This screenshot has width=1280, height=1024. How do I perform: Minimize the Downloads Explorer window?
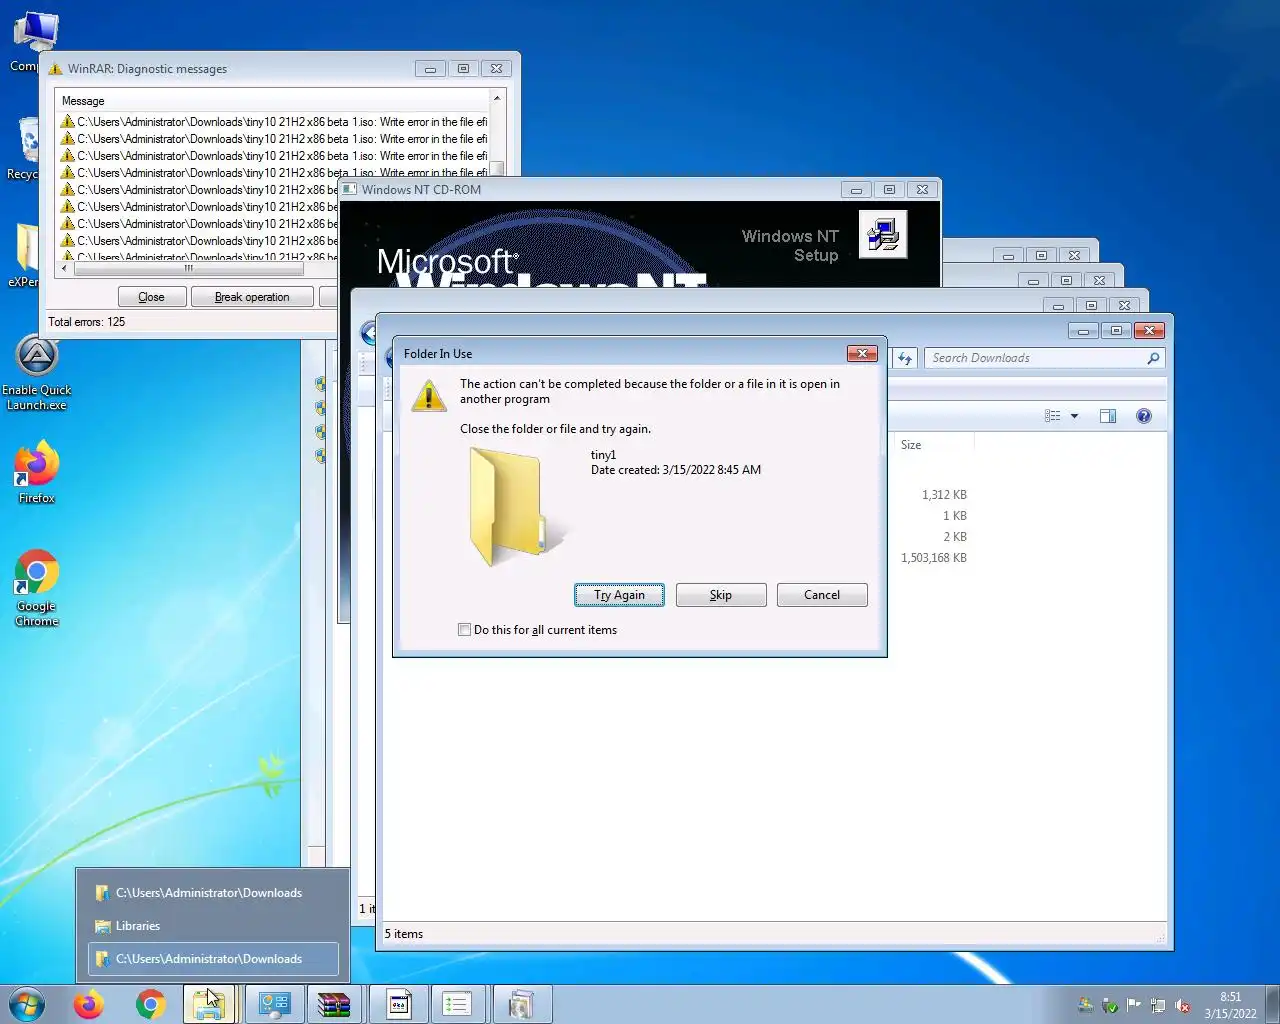pos(1083,331)
